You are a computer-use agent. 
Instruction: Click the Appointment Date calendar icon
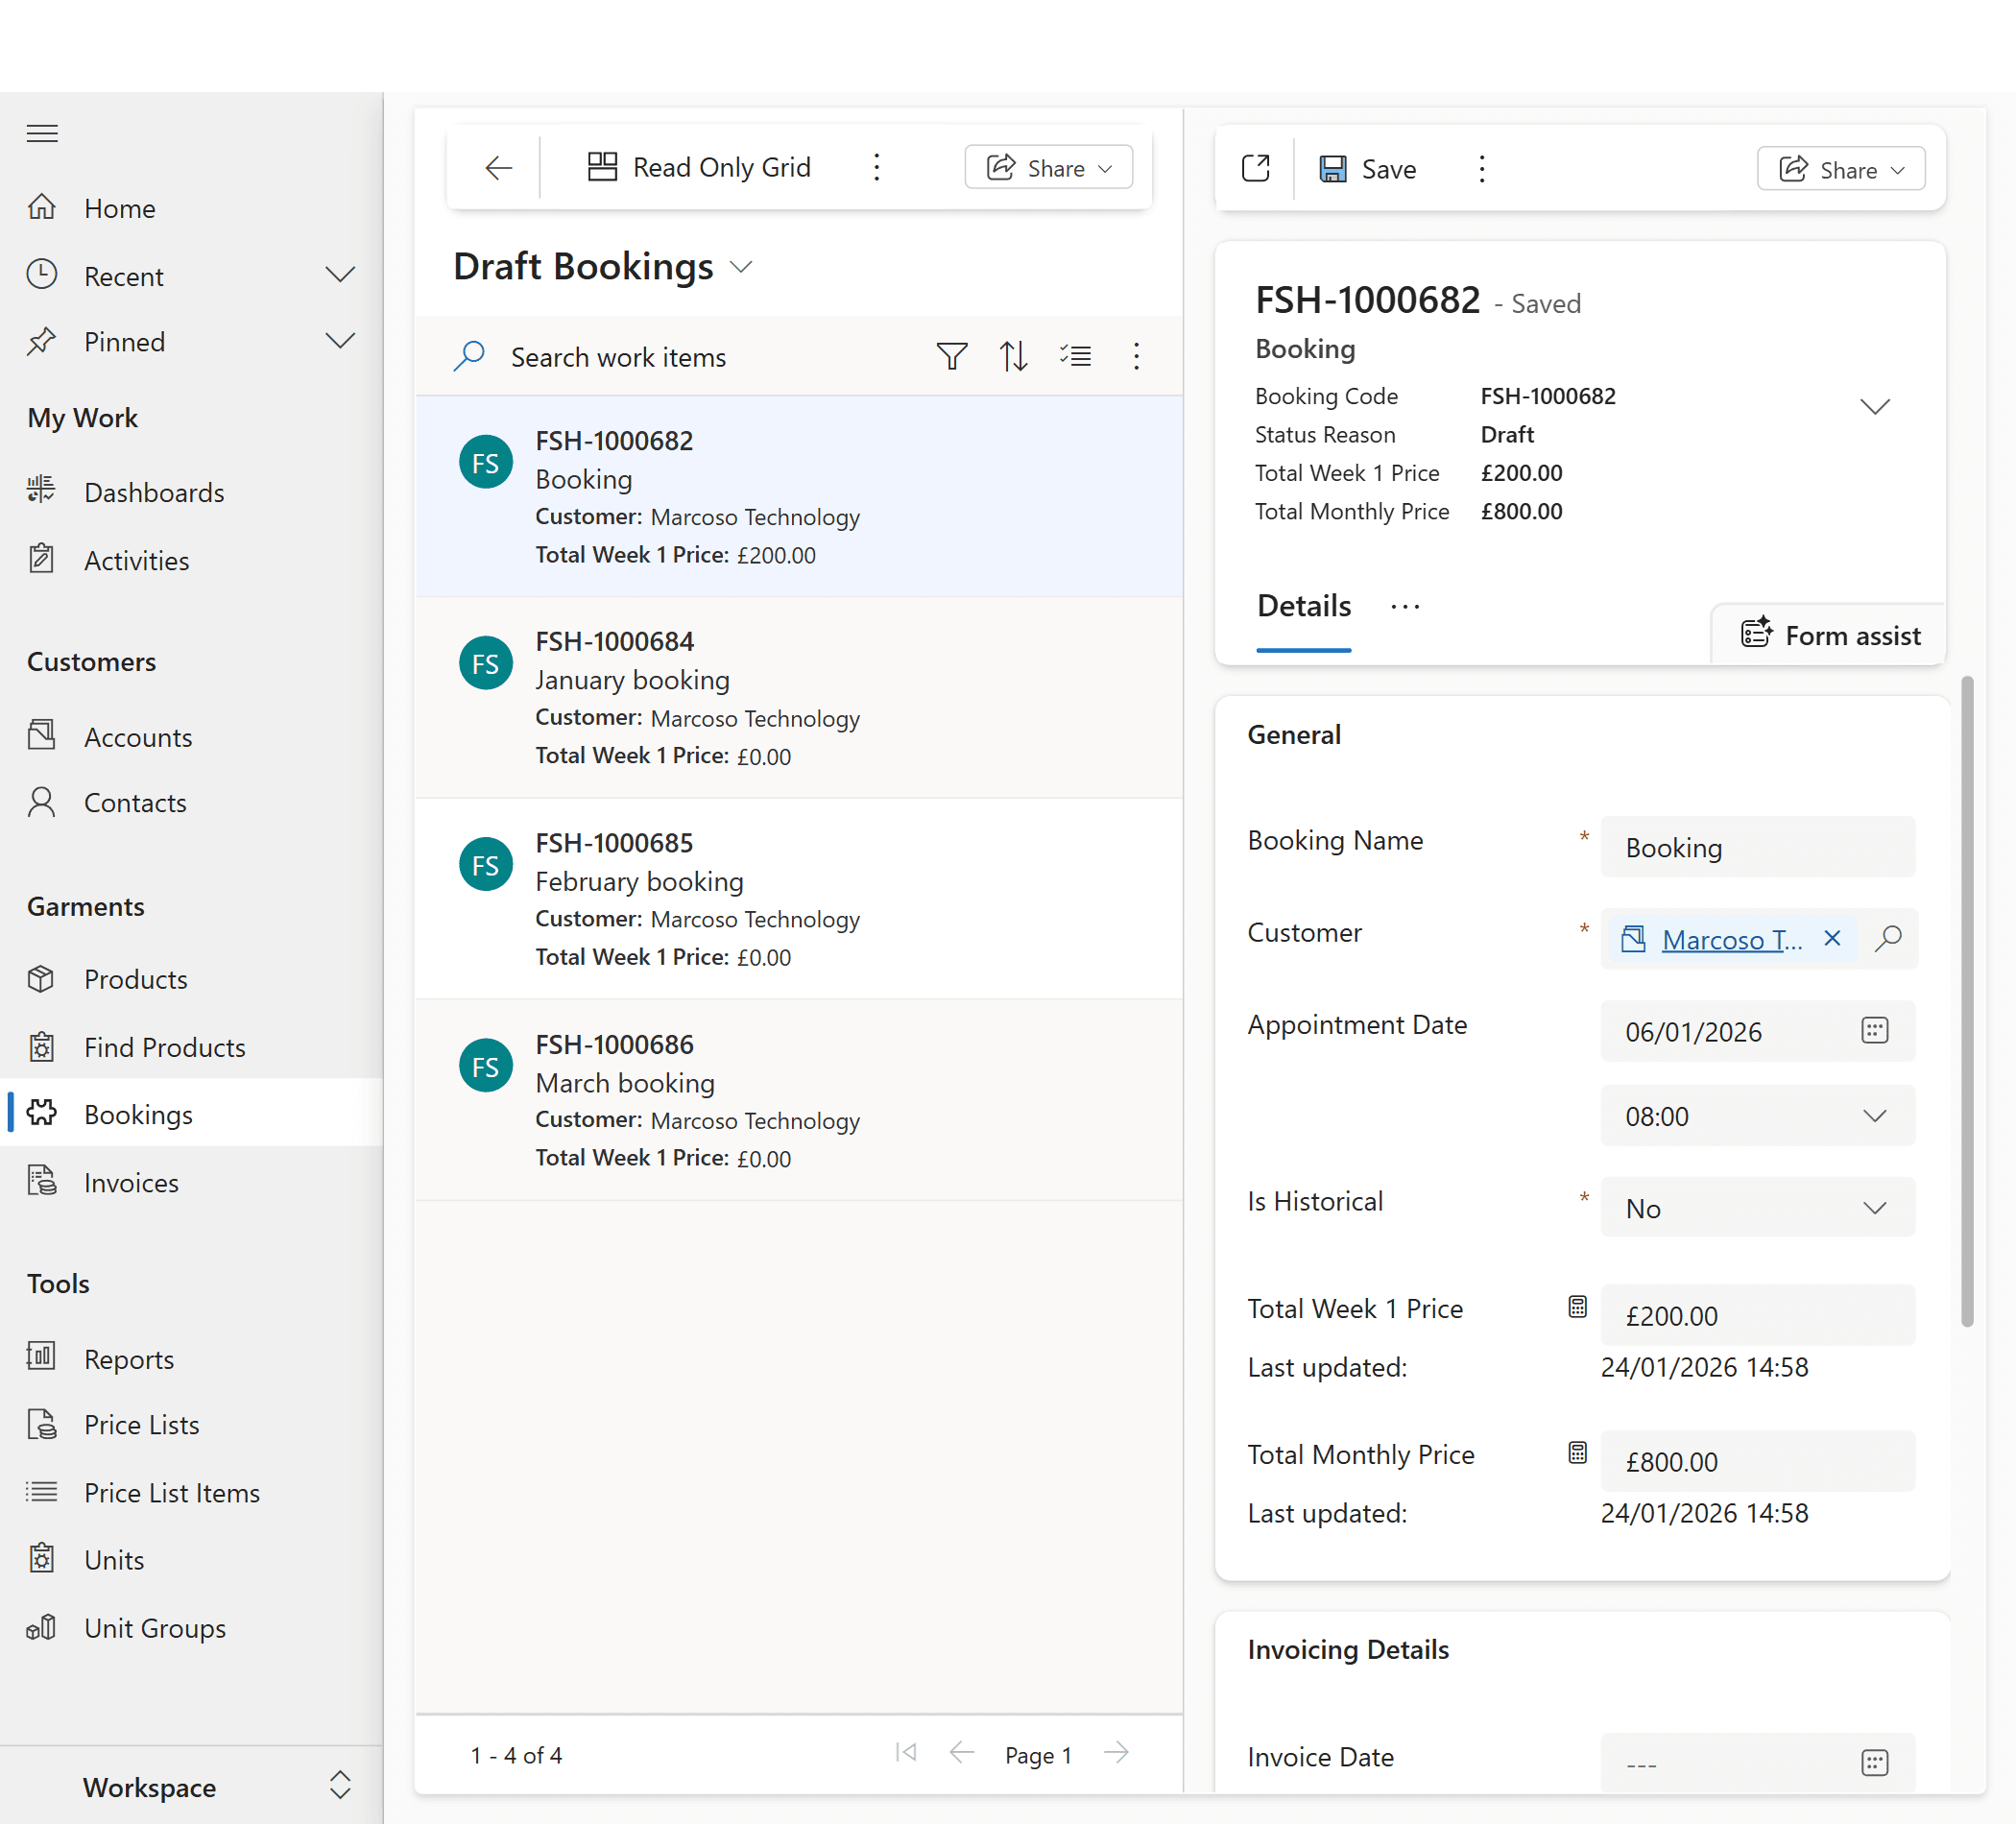tap(1874, 1031)
